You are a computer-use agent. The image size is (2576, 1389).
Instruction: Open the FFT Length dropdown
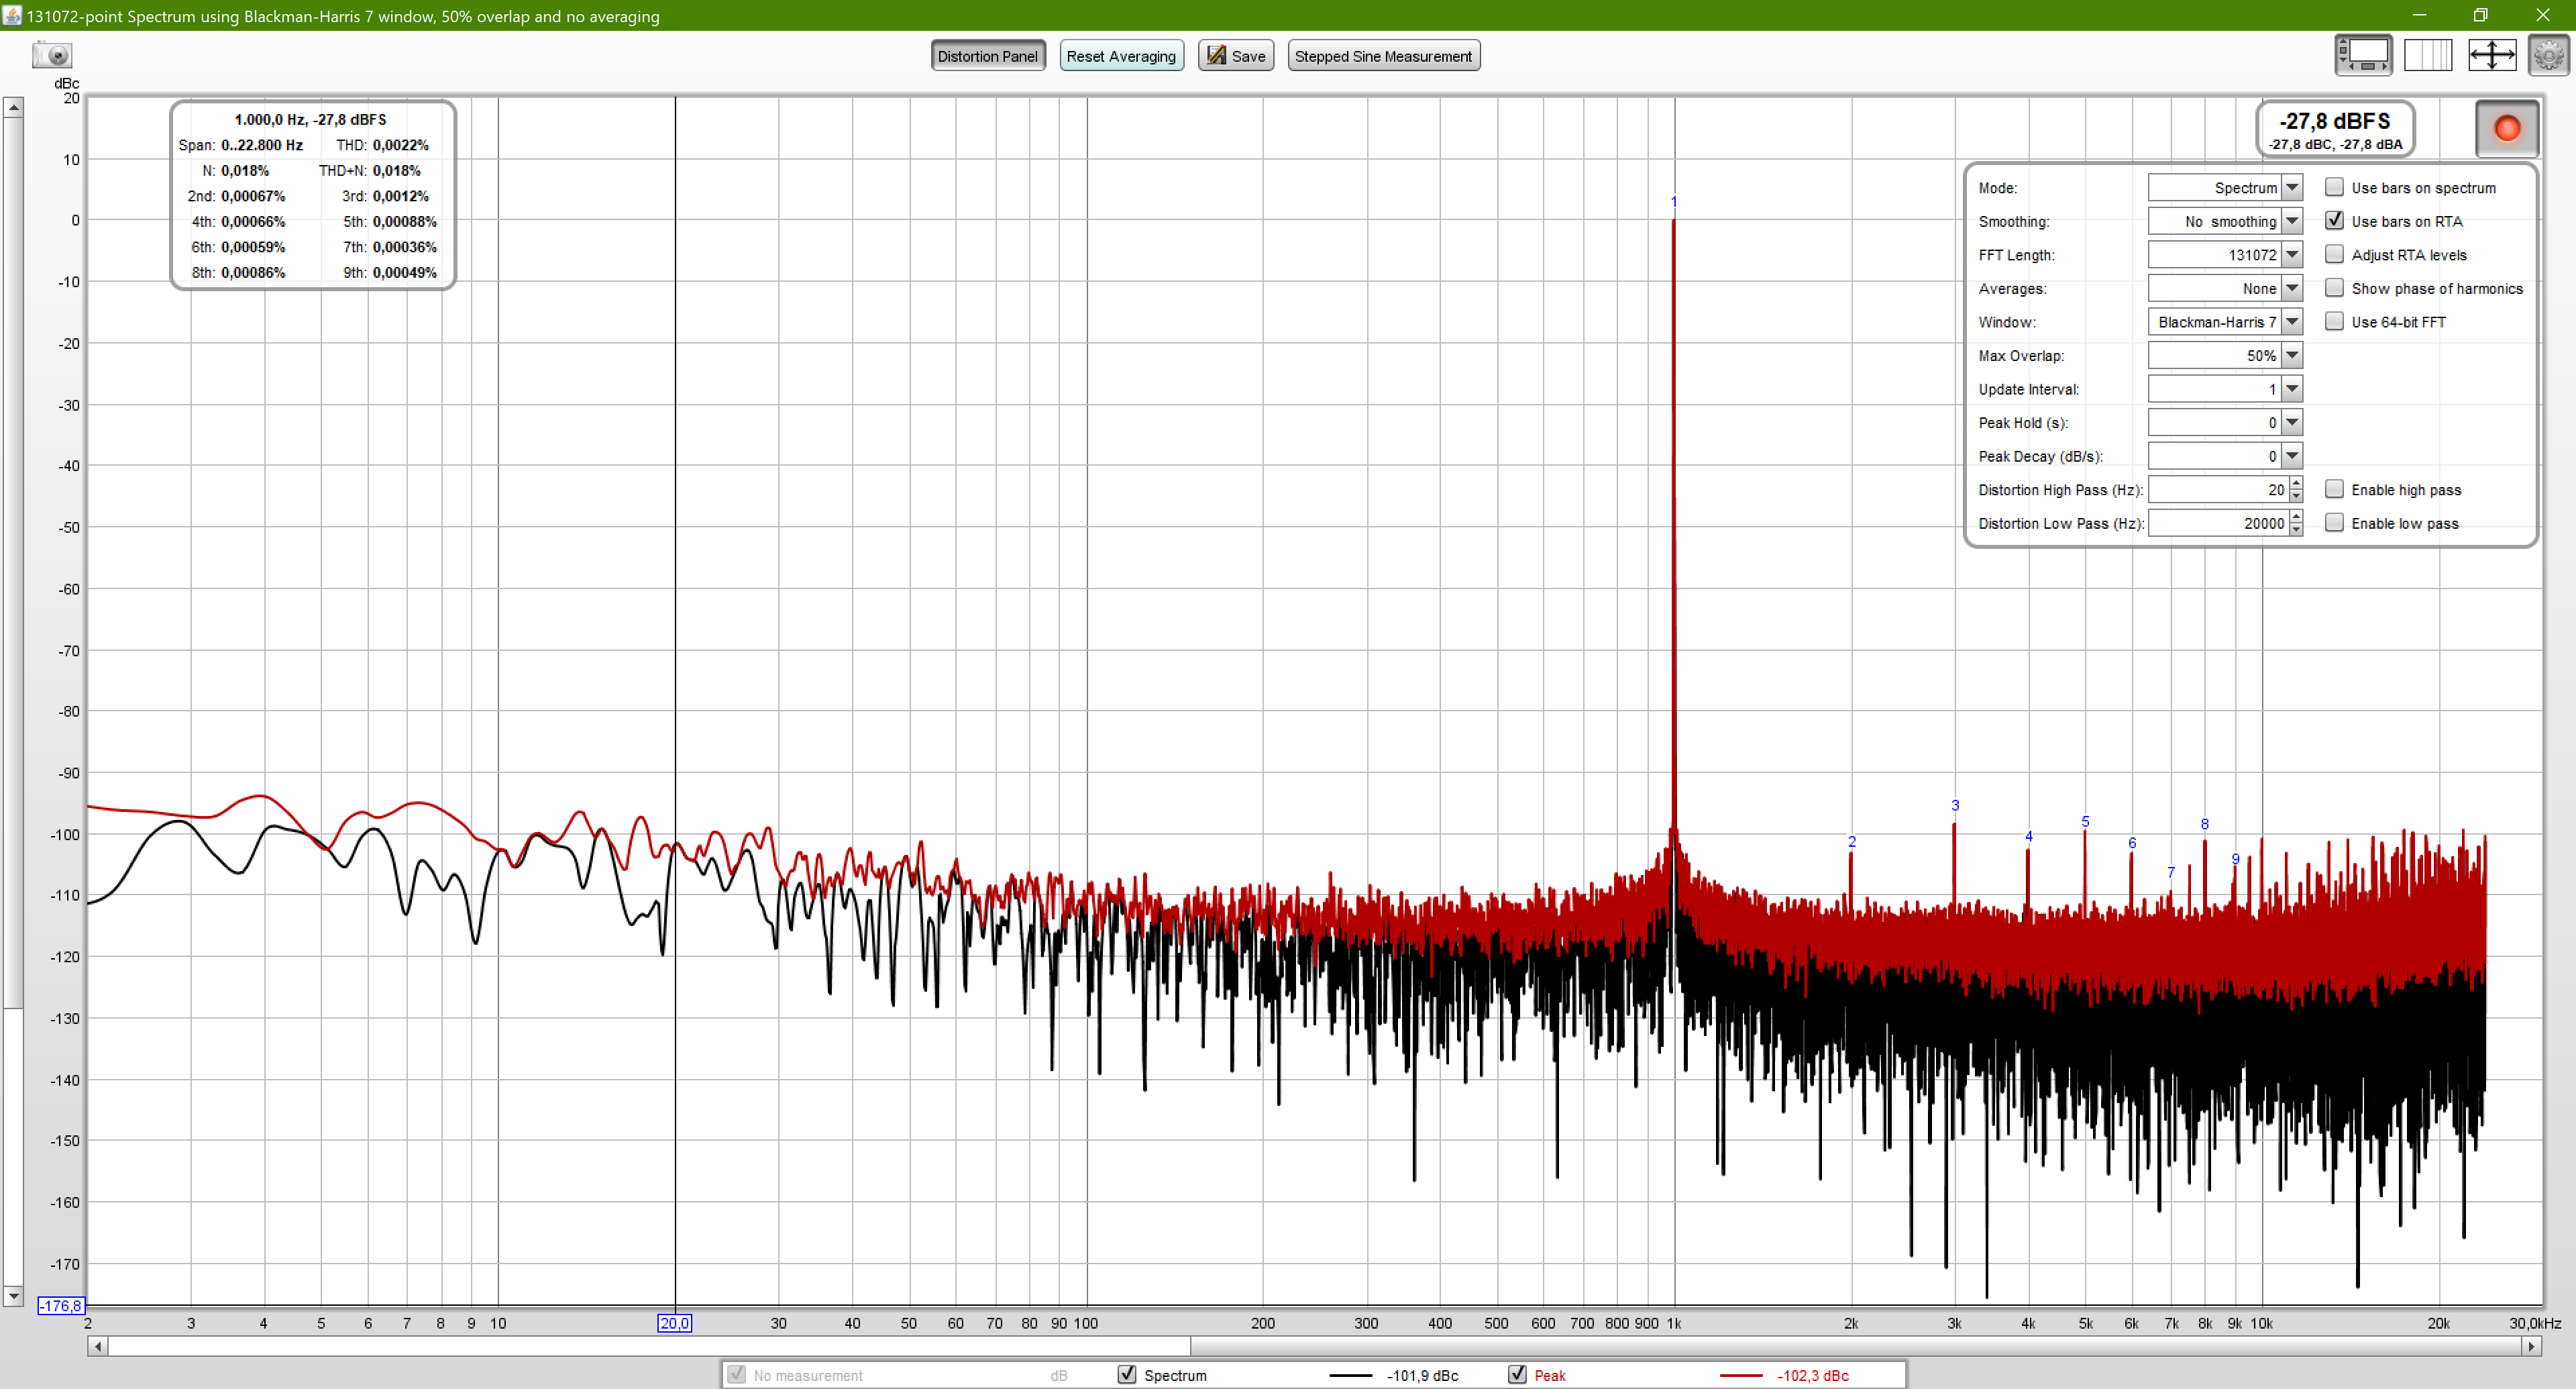click(2292, 255)
